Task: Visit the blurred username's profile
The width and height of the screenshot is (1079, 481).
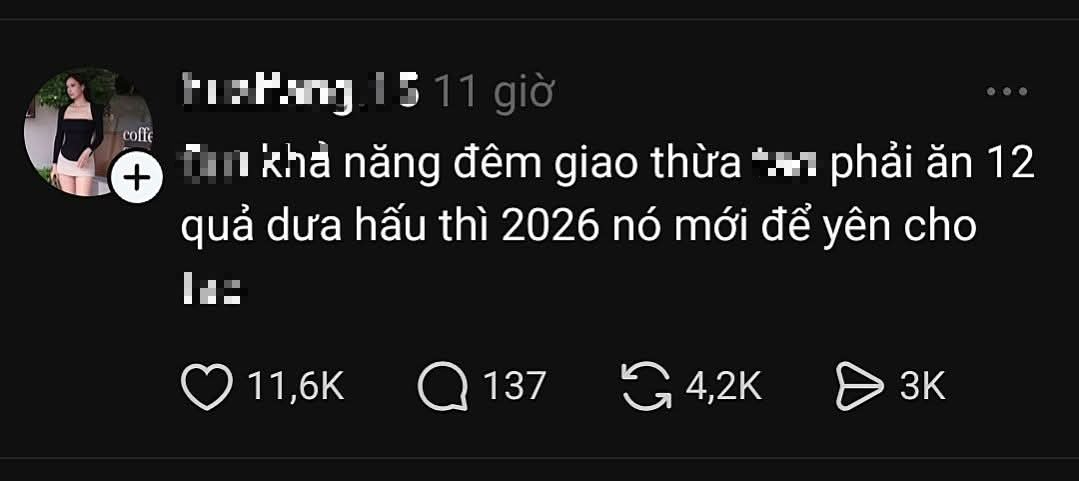Action: (301, 93)
